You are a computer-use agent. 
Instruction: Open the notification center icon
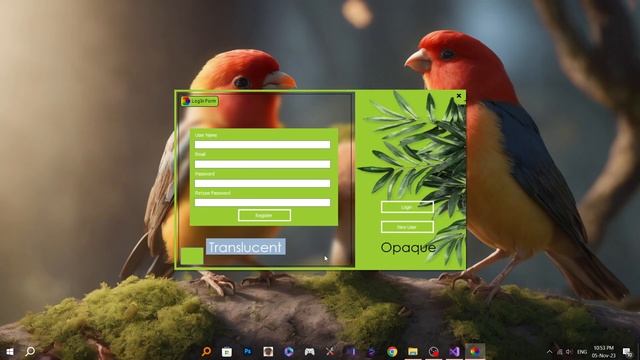click(x=627, y=351)
